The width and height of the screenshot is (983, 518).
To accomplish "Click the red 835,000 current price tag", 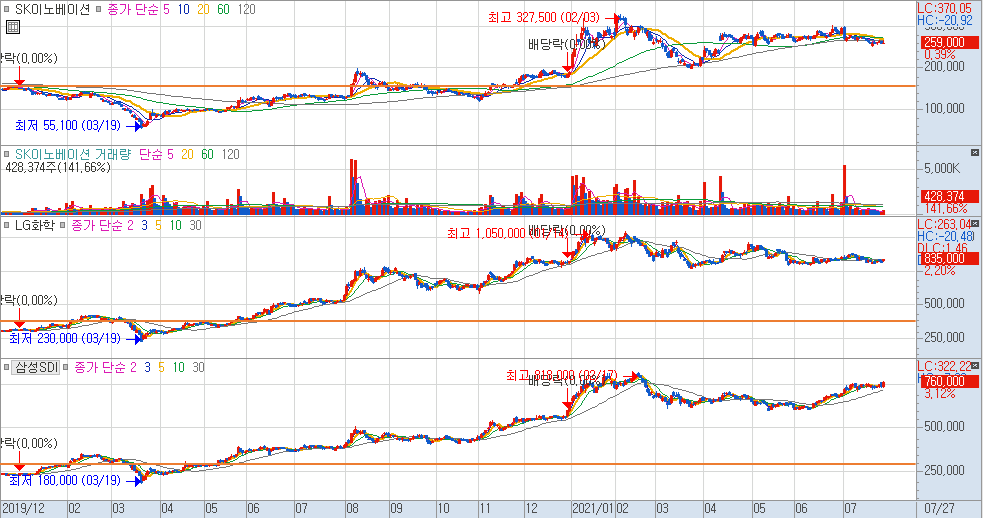I will [x=949, y=259].
